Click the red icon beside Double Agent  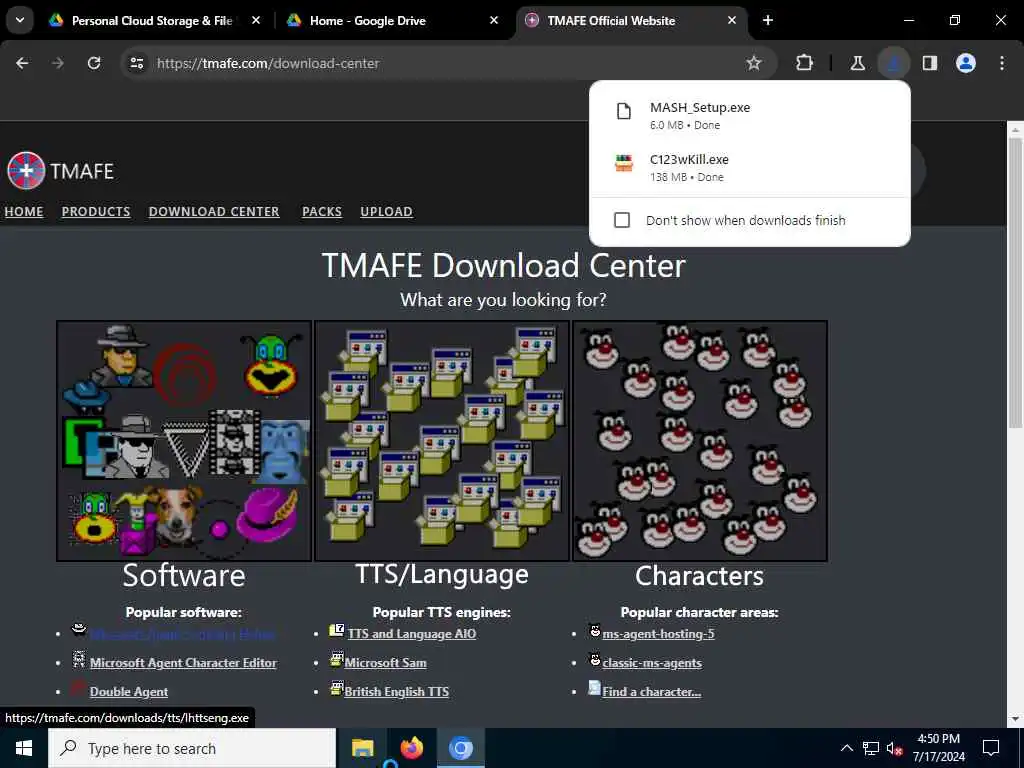click(x=78, y=688)
